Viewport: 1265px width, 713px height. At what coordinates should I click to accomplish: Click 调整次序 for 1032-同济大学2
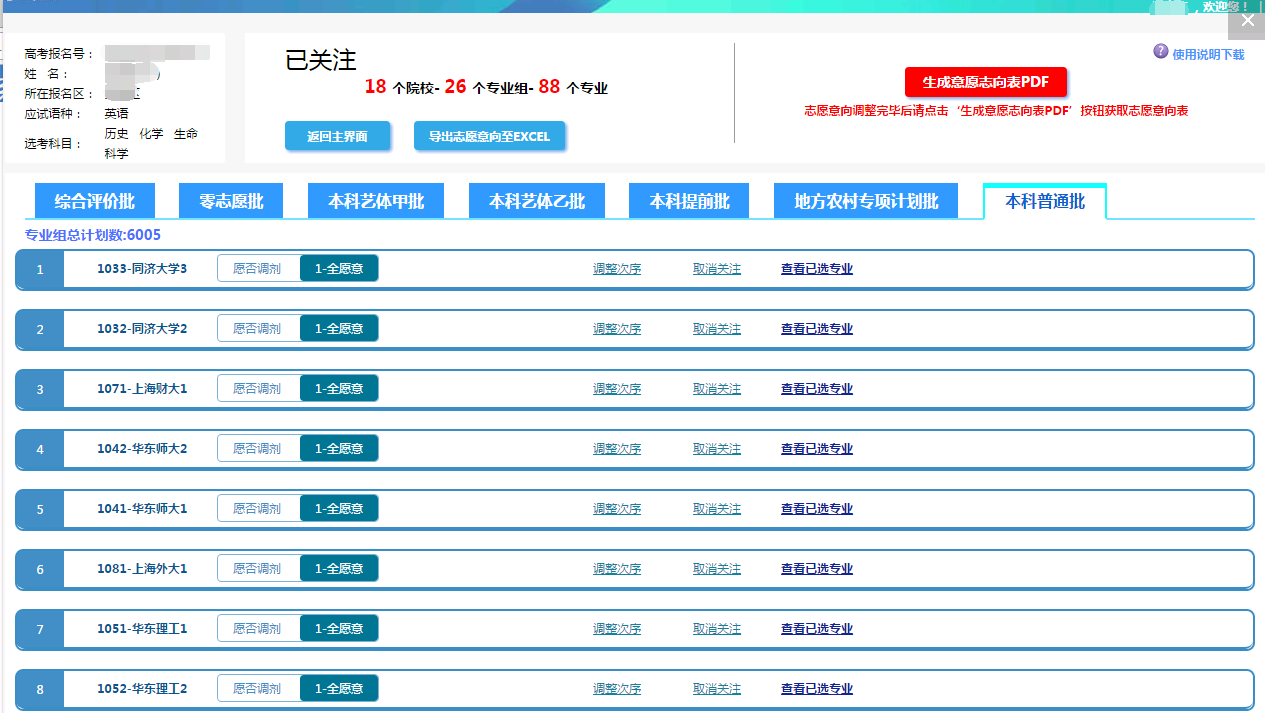tap(617, 329)
